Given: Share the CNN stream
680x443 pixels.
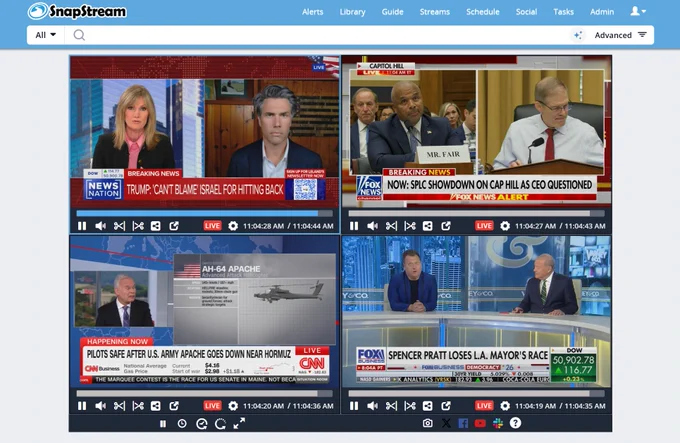Looking at the screenshot, I should pos(156,406).
